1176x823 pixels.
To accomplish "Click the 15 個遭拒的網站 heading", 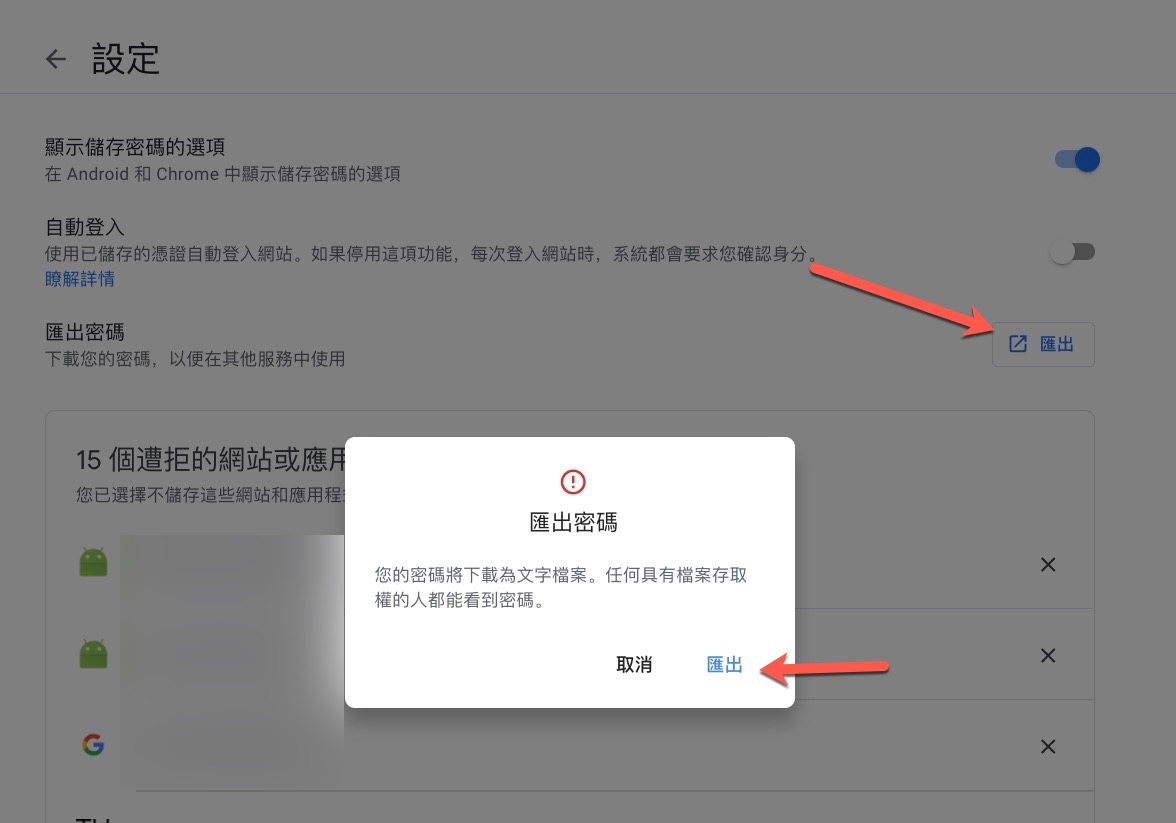I will click(211, 459).
